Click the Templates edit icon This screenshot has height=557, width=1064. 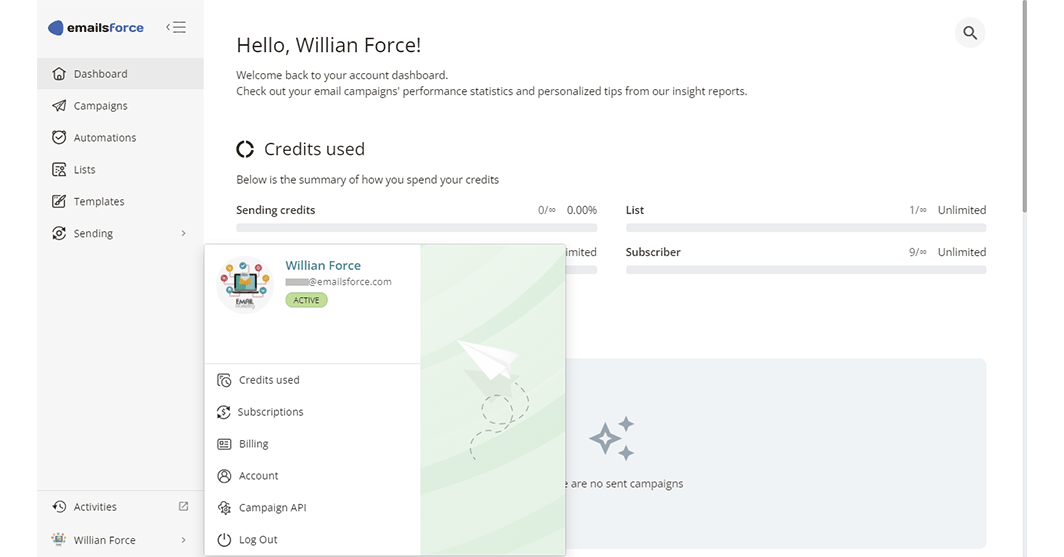click(59, 202)
